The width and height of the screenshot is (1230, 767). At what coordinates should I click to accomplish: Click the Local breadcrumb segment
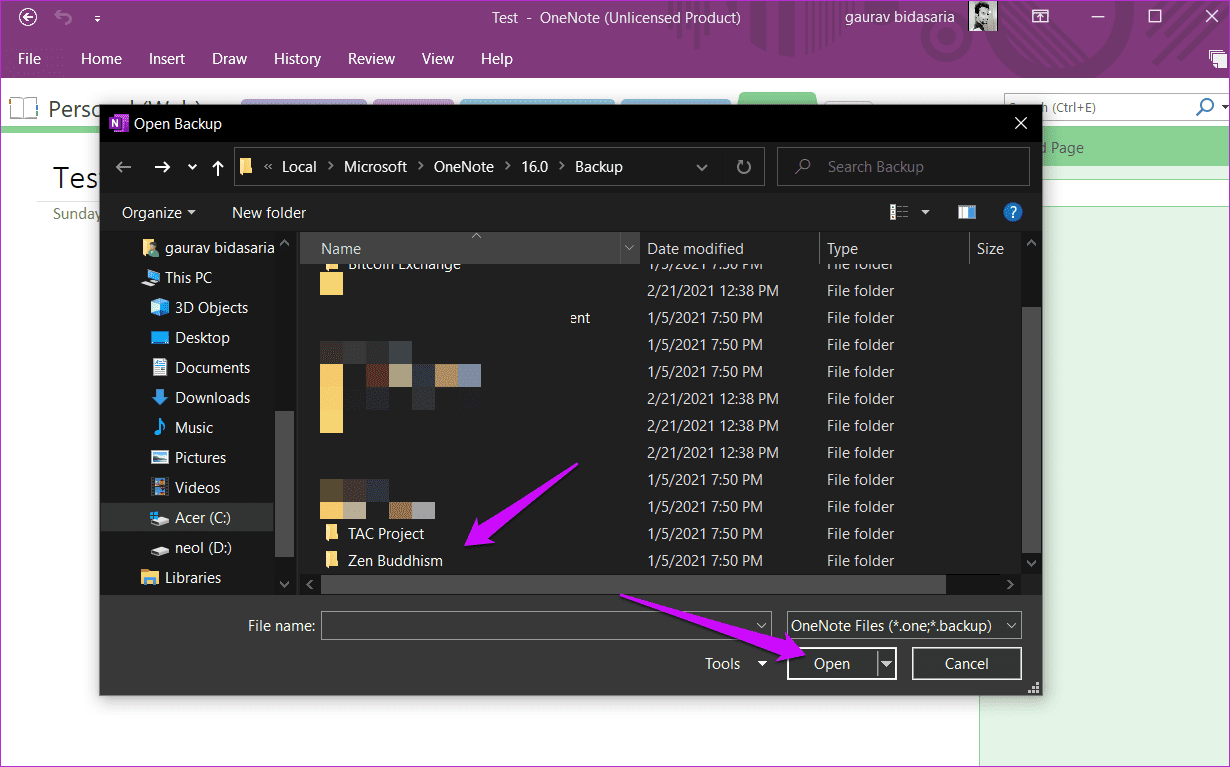click(x=298, y=167)
